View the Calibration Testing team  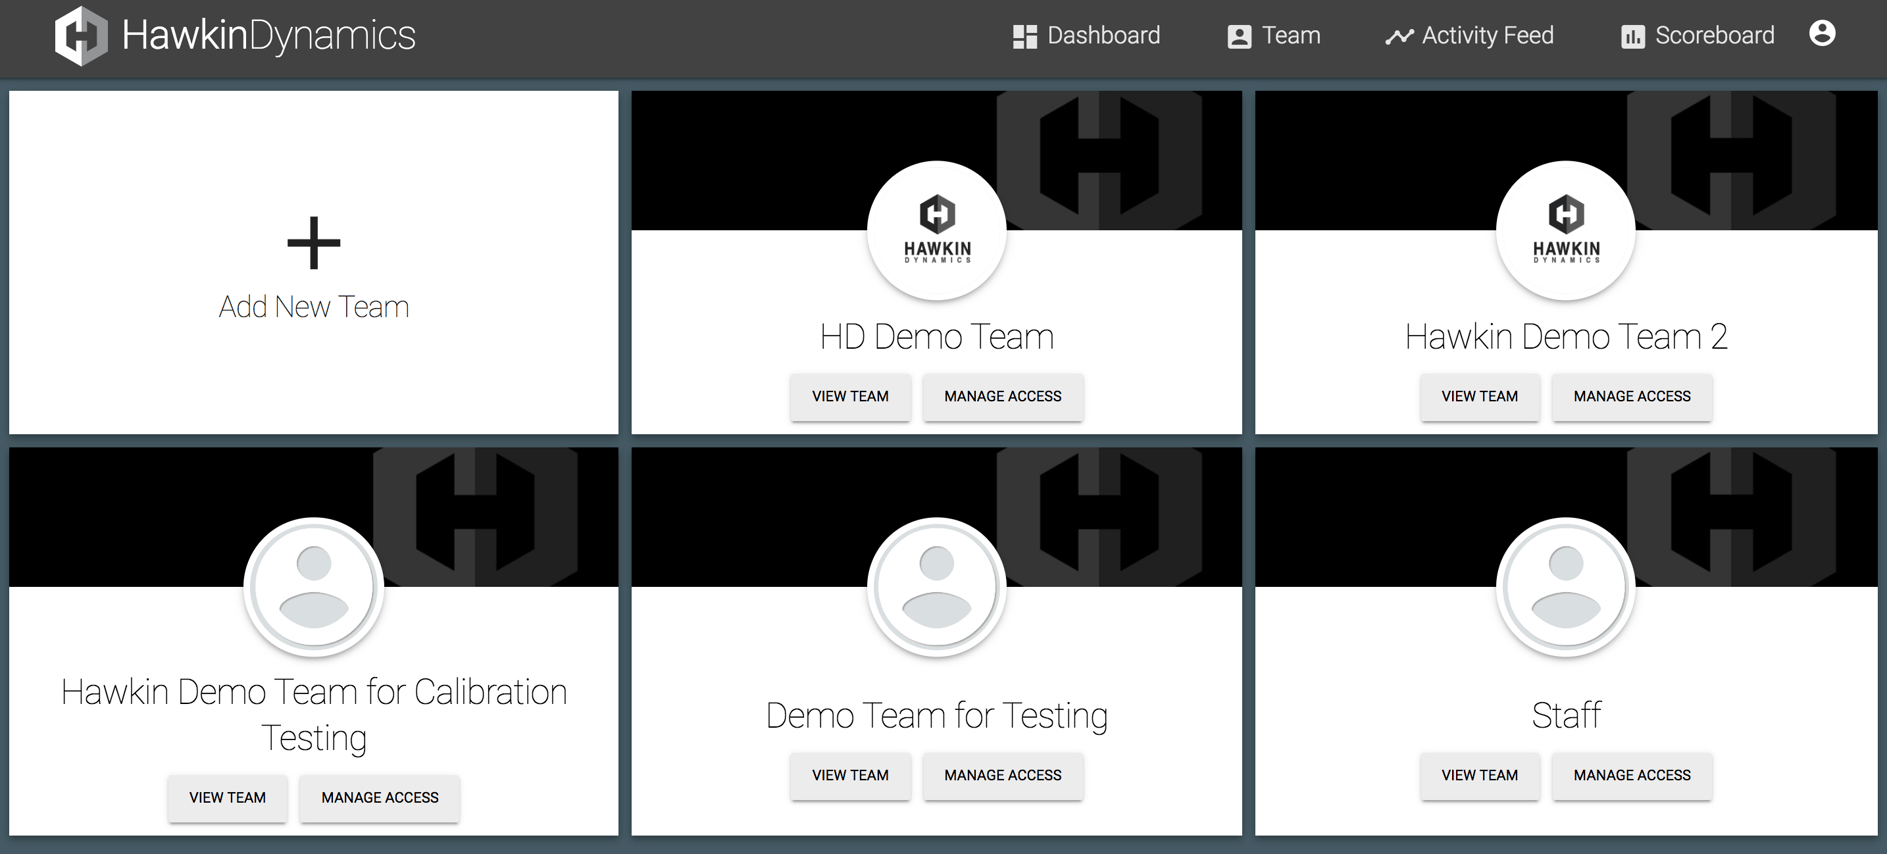pyautogui.click(x=227, y=798)
